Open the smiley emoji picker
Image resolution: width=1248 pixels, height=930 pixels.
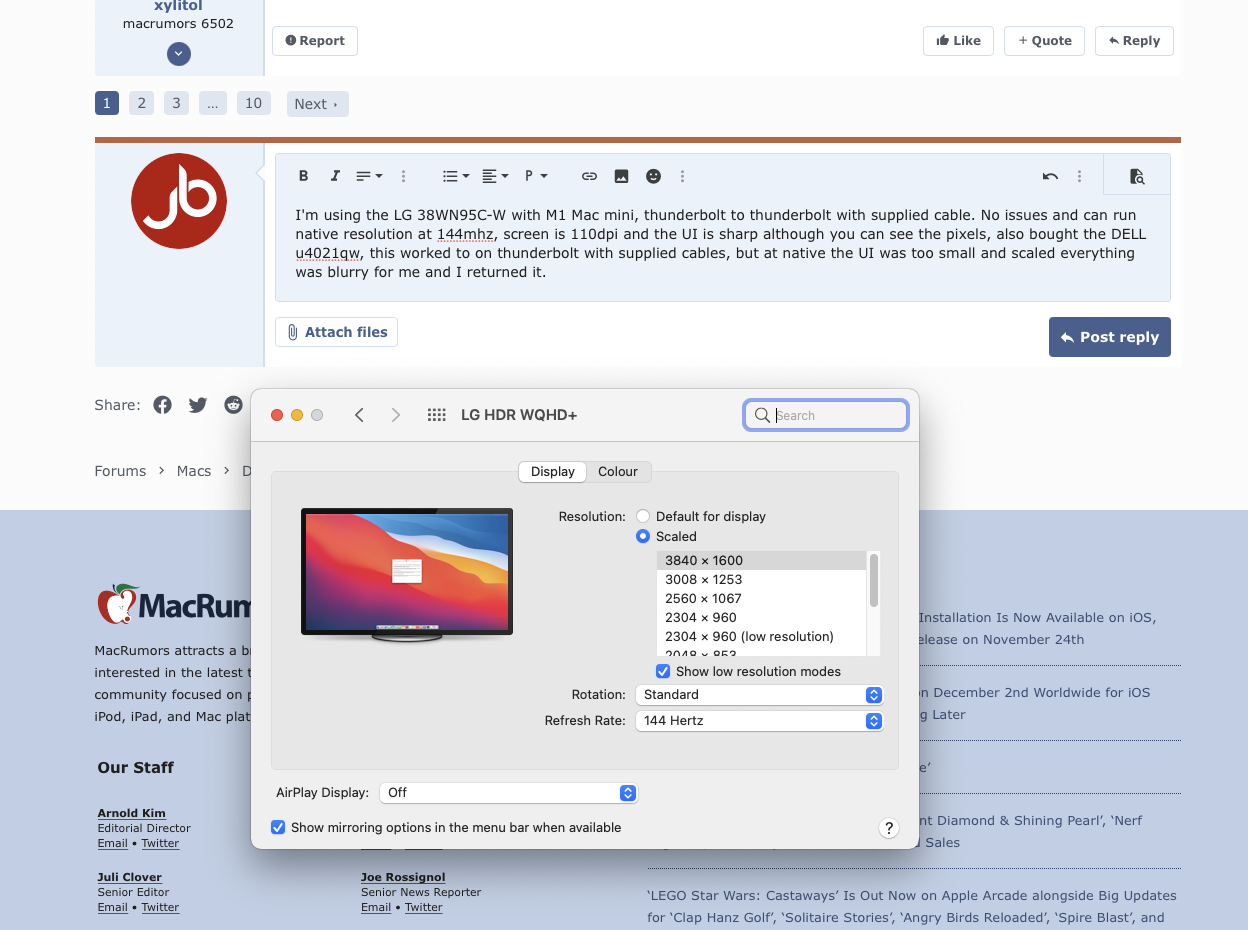point(653,176)
